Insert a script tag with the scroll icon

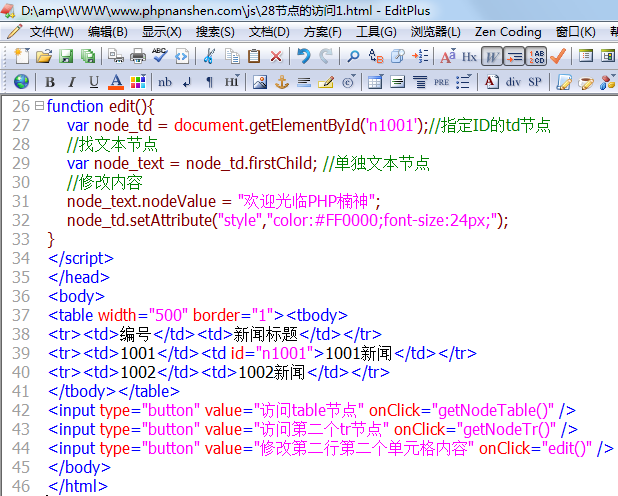coord(564,82)
